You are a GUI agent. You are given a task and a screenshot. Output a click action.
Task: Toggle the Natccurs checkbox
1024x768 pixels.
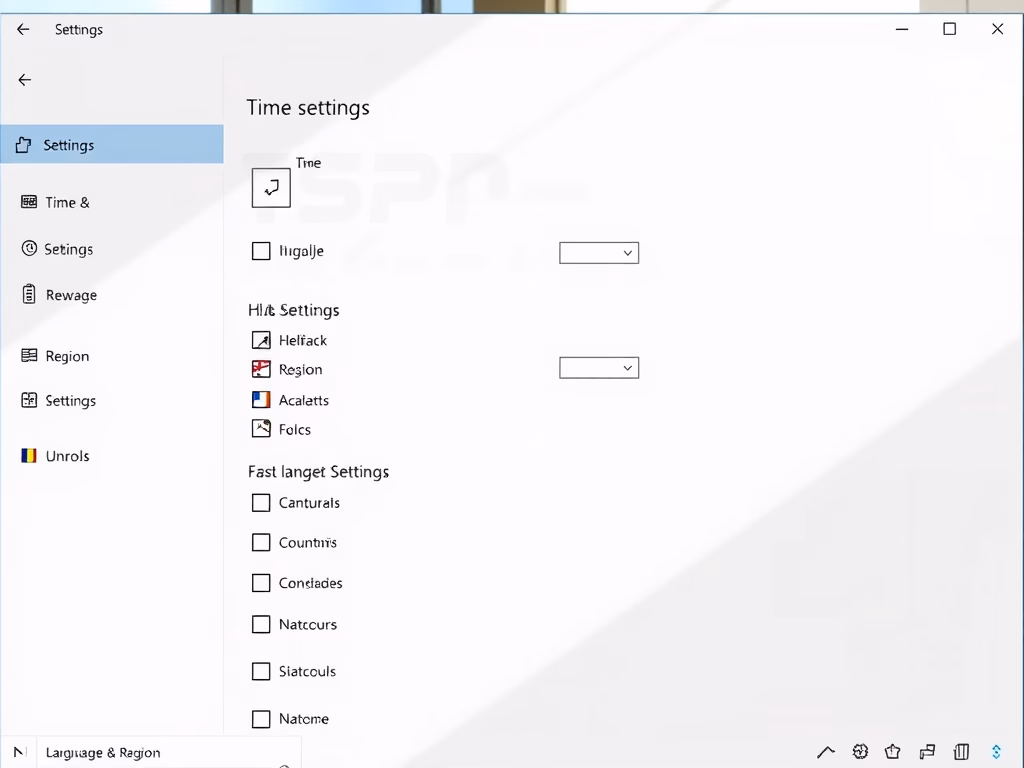[261, 624]
